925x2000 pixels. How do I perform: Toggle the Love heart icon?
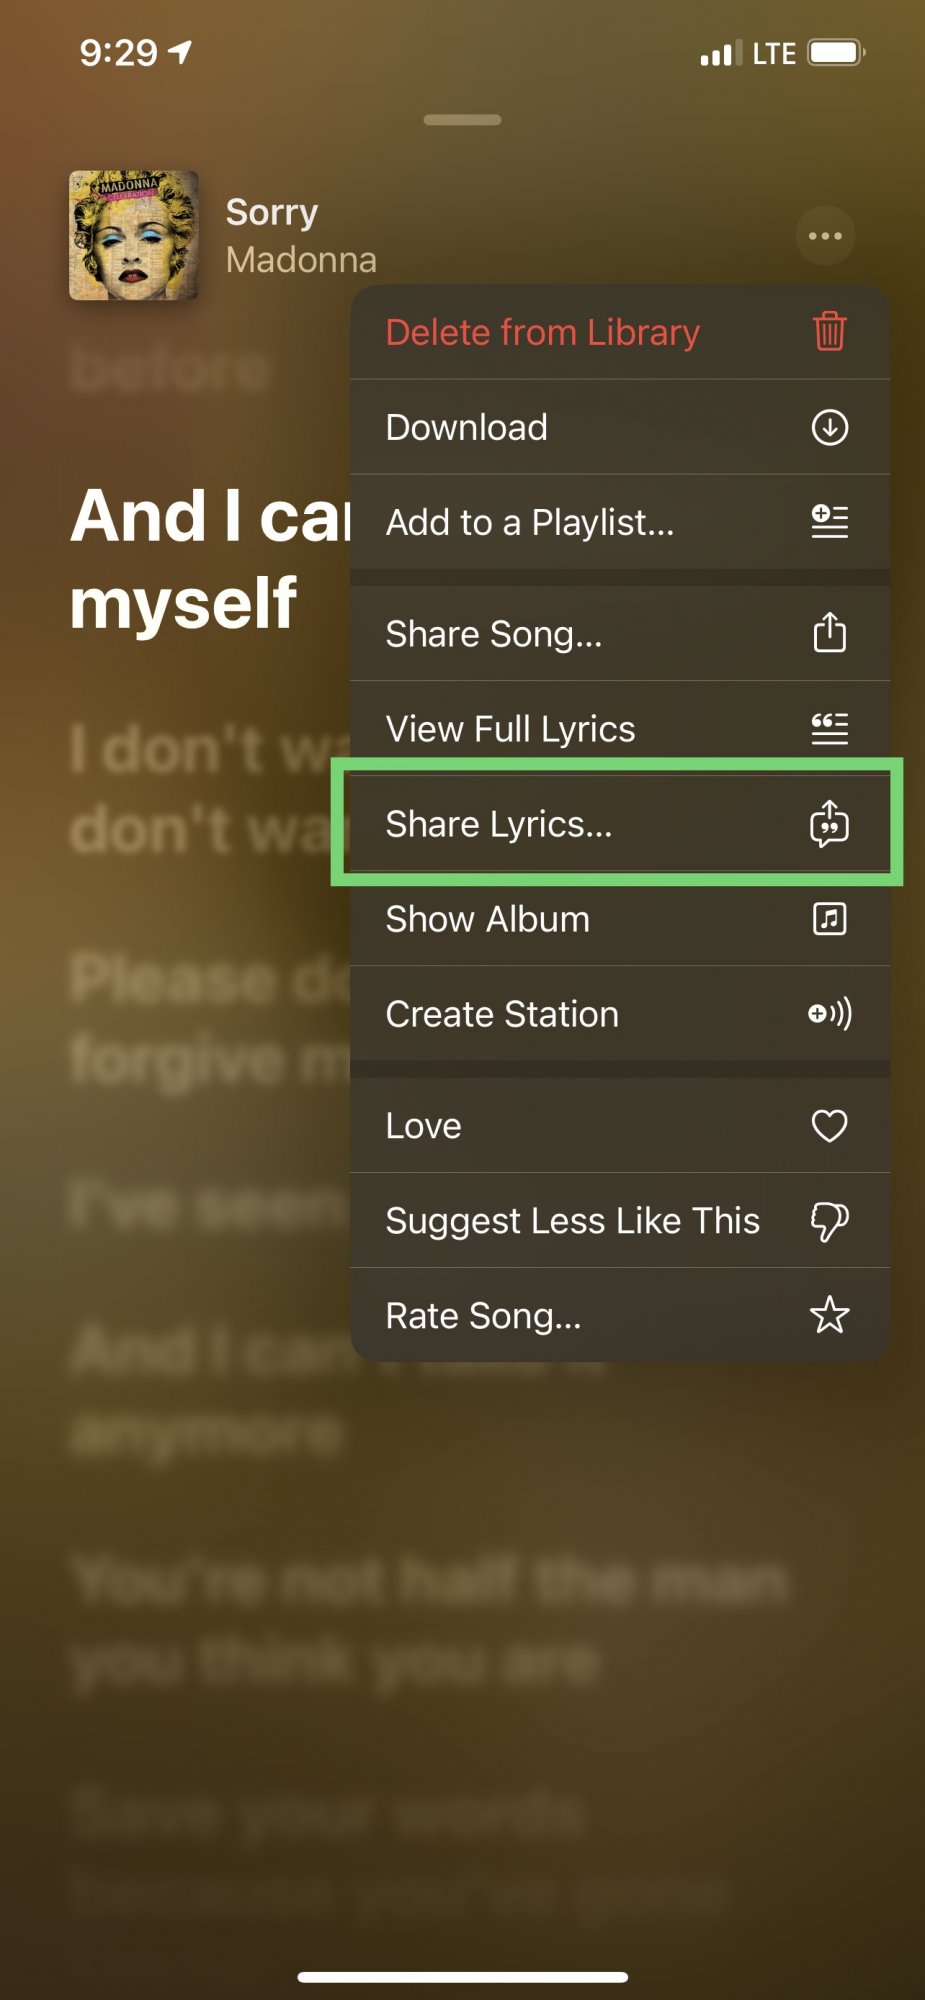[829, 1126]
